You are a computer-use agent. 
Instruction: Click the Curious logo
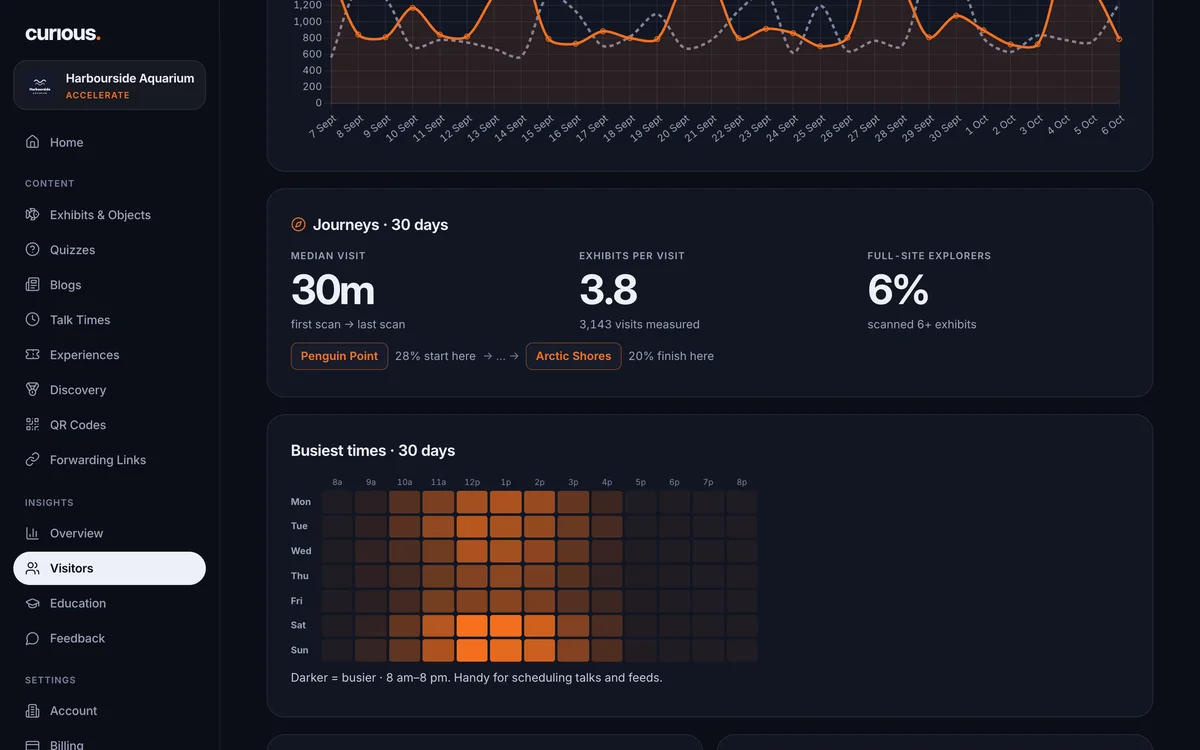[x=63, y=34]
